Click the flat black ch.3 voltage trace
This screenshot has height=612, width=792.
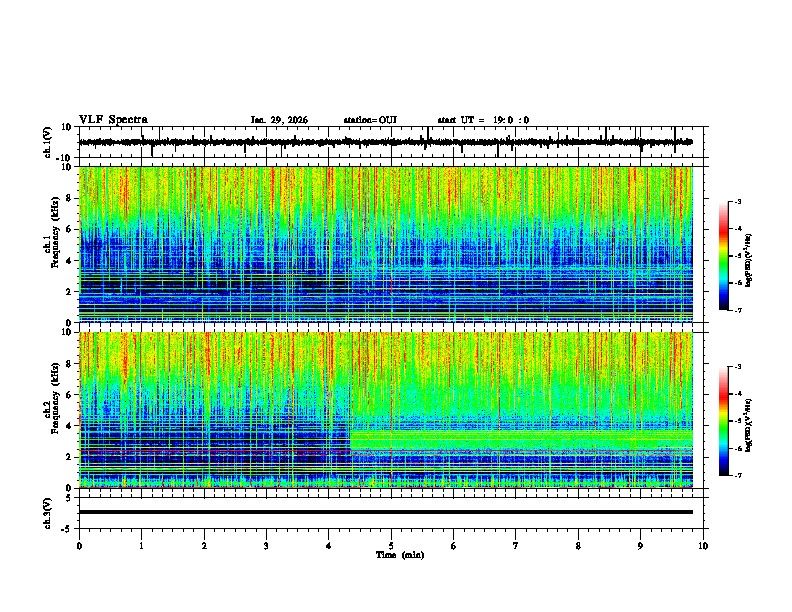click(x=386, y=512)
